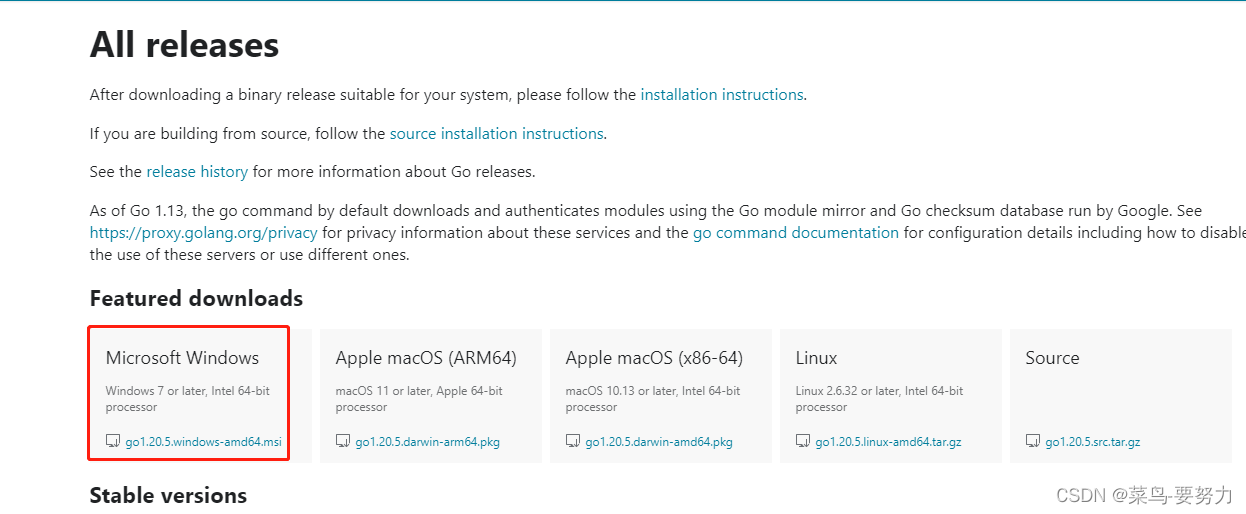Click the 'macOS 11 or later' description text

(x=418, y=399)
